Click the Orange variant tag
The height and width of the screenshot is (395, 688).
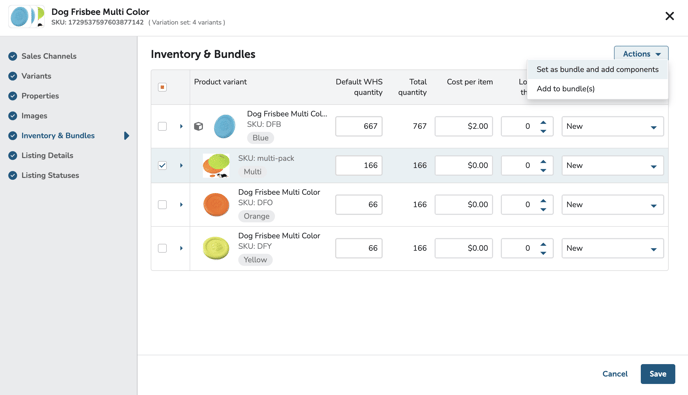pyautogui.click(x=256, y=216)
